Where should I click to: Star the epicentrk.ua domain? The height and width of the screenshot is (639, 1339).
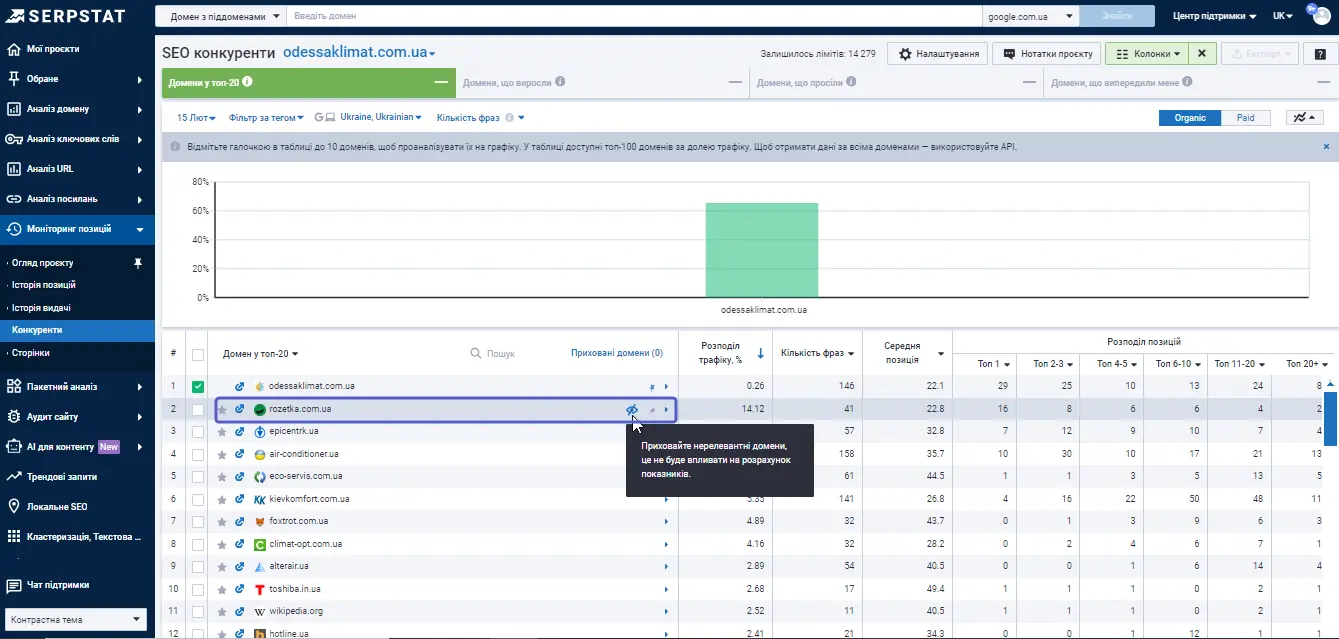tap(222, 432)
